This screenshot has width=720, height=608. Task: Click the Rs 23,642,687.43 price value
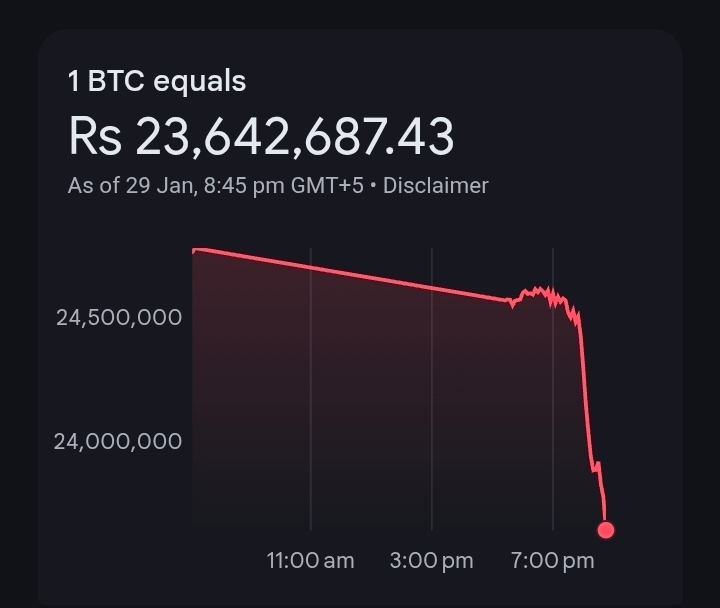(261, 137)
